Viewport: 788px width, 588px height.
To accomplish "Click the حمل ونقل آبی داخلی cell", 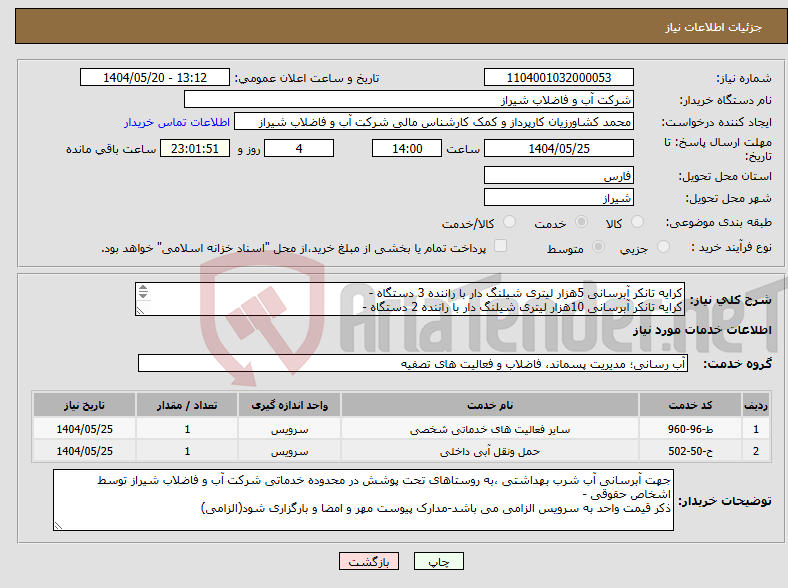I will tap(489, 451).
